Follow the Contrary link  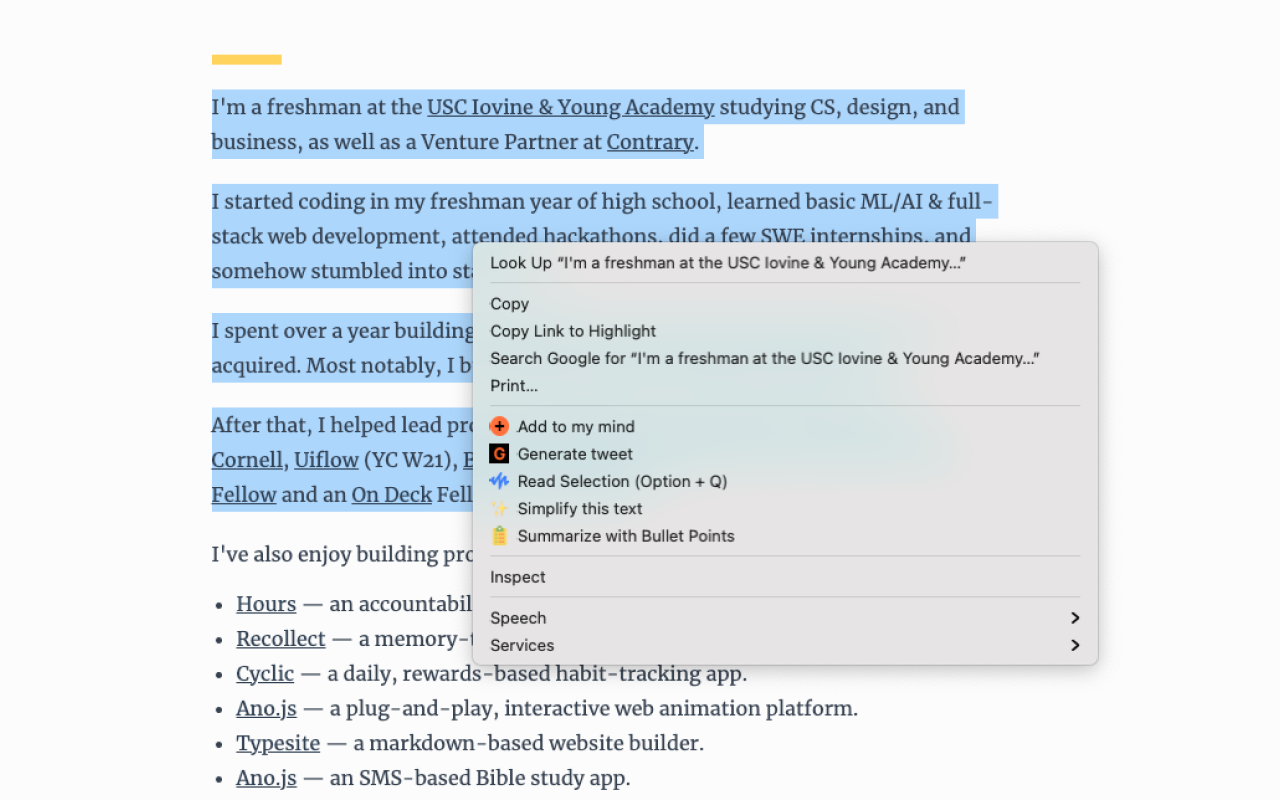pyautogui.click(x=649, y=142)
